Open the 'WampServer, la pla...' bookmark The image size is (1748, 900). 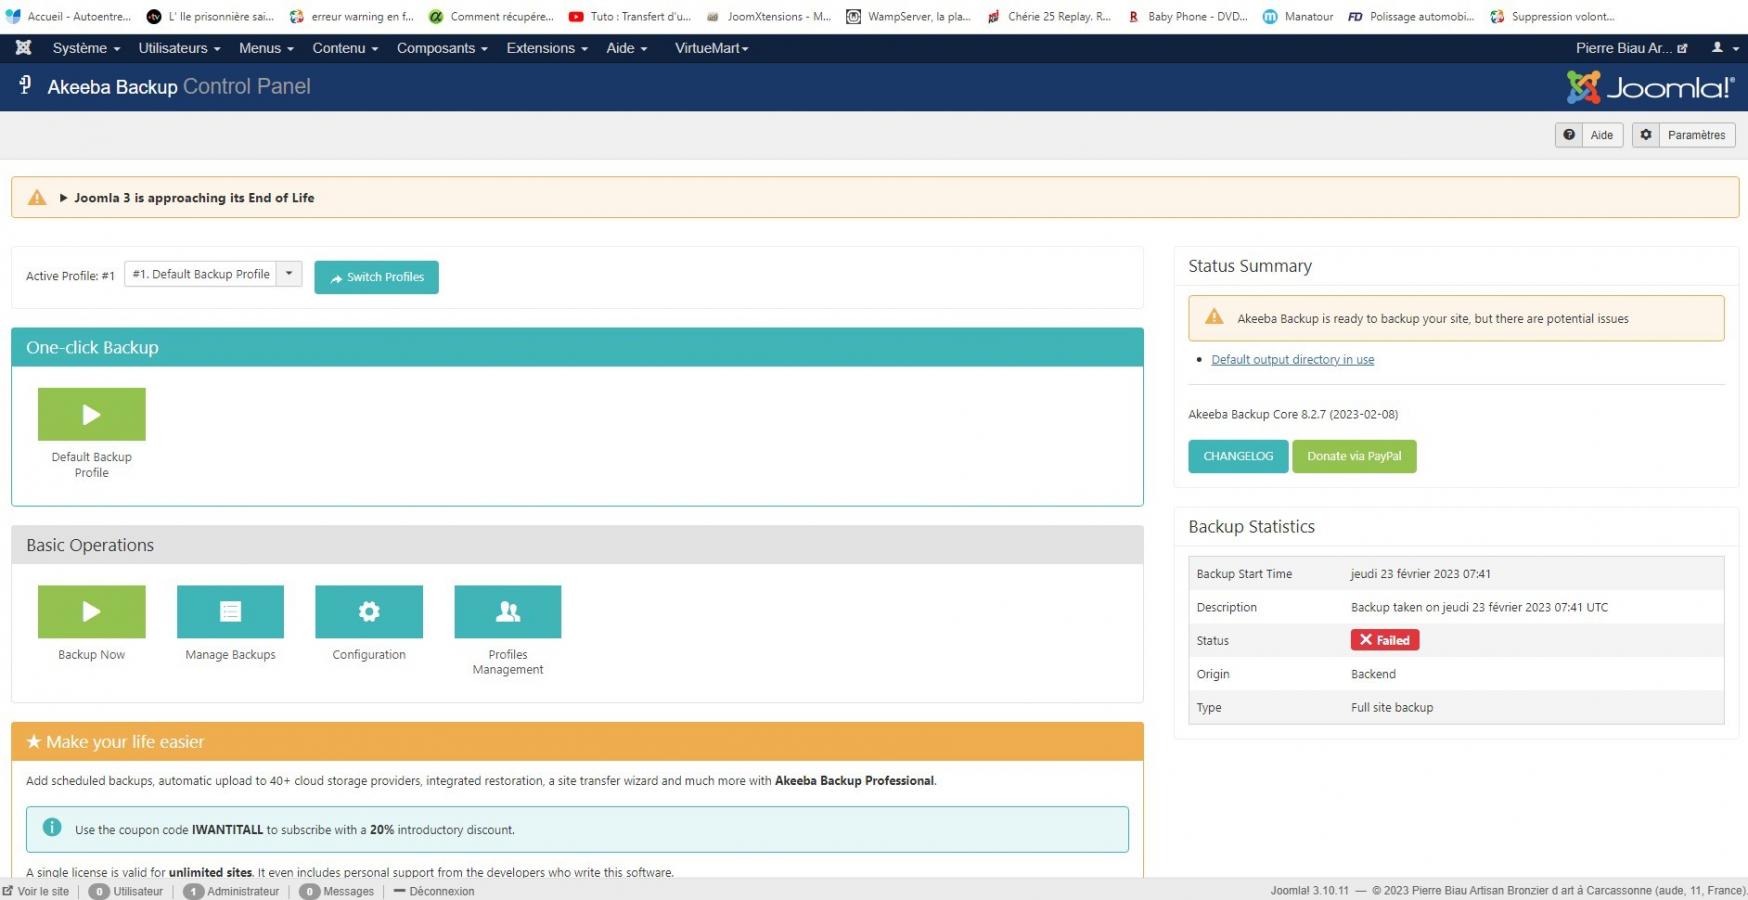pyautogui.click(x=908, y=17)
